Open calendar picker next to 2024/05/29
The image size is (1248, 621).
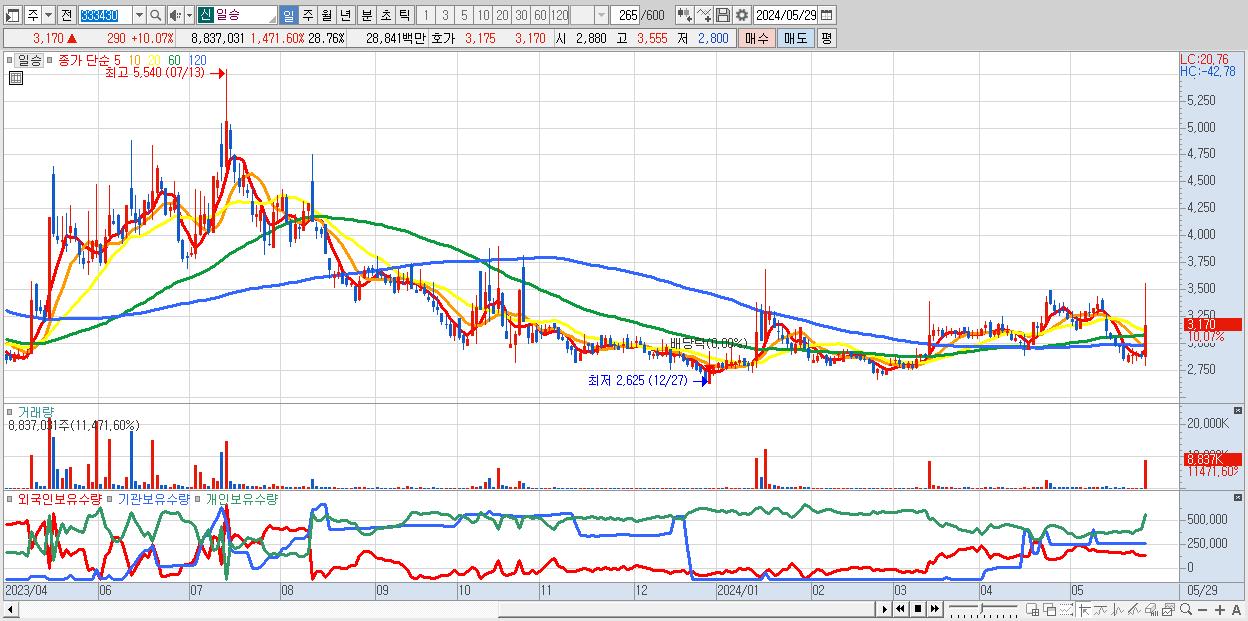point(826,15)
